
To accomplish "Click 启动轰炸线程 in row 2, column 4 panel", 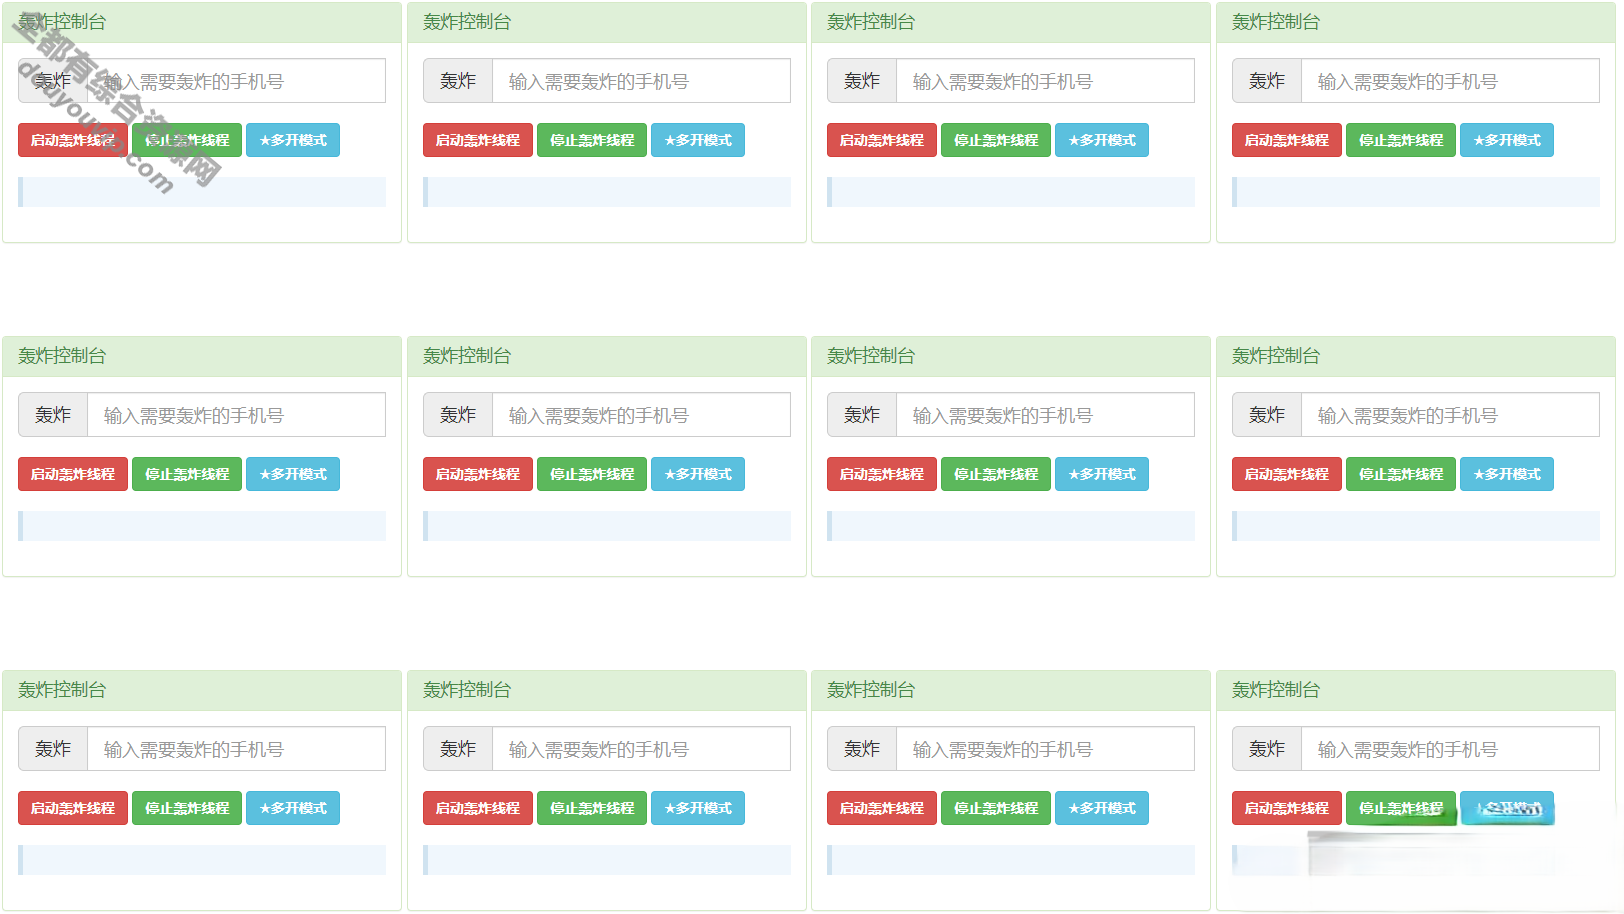I will tap(1287, 474).
